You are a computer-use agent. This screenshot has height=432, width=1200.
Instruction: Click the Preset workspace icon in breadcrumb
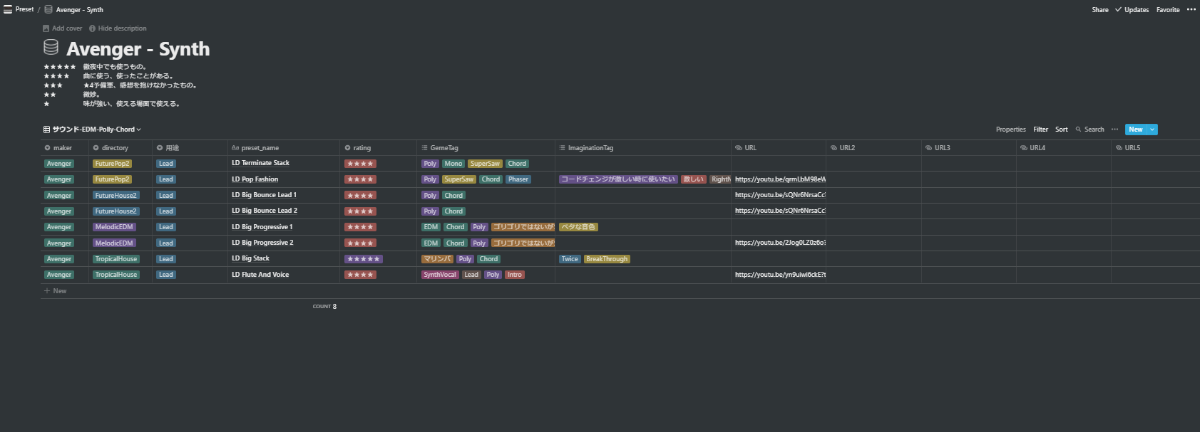pyautogui.click(x=8, y=8)
